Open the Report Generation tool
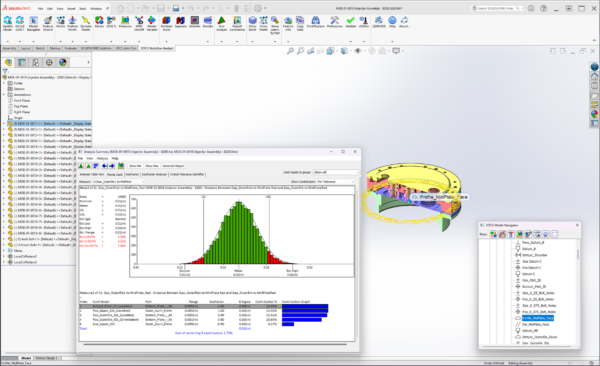Viewport: 600px width, 366px height. (x=237, y=24)
